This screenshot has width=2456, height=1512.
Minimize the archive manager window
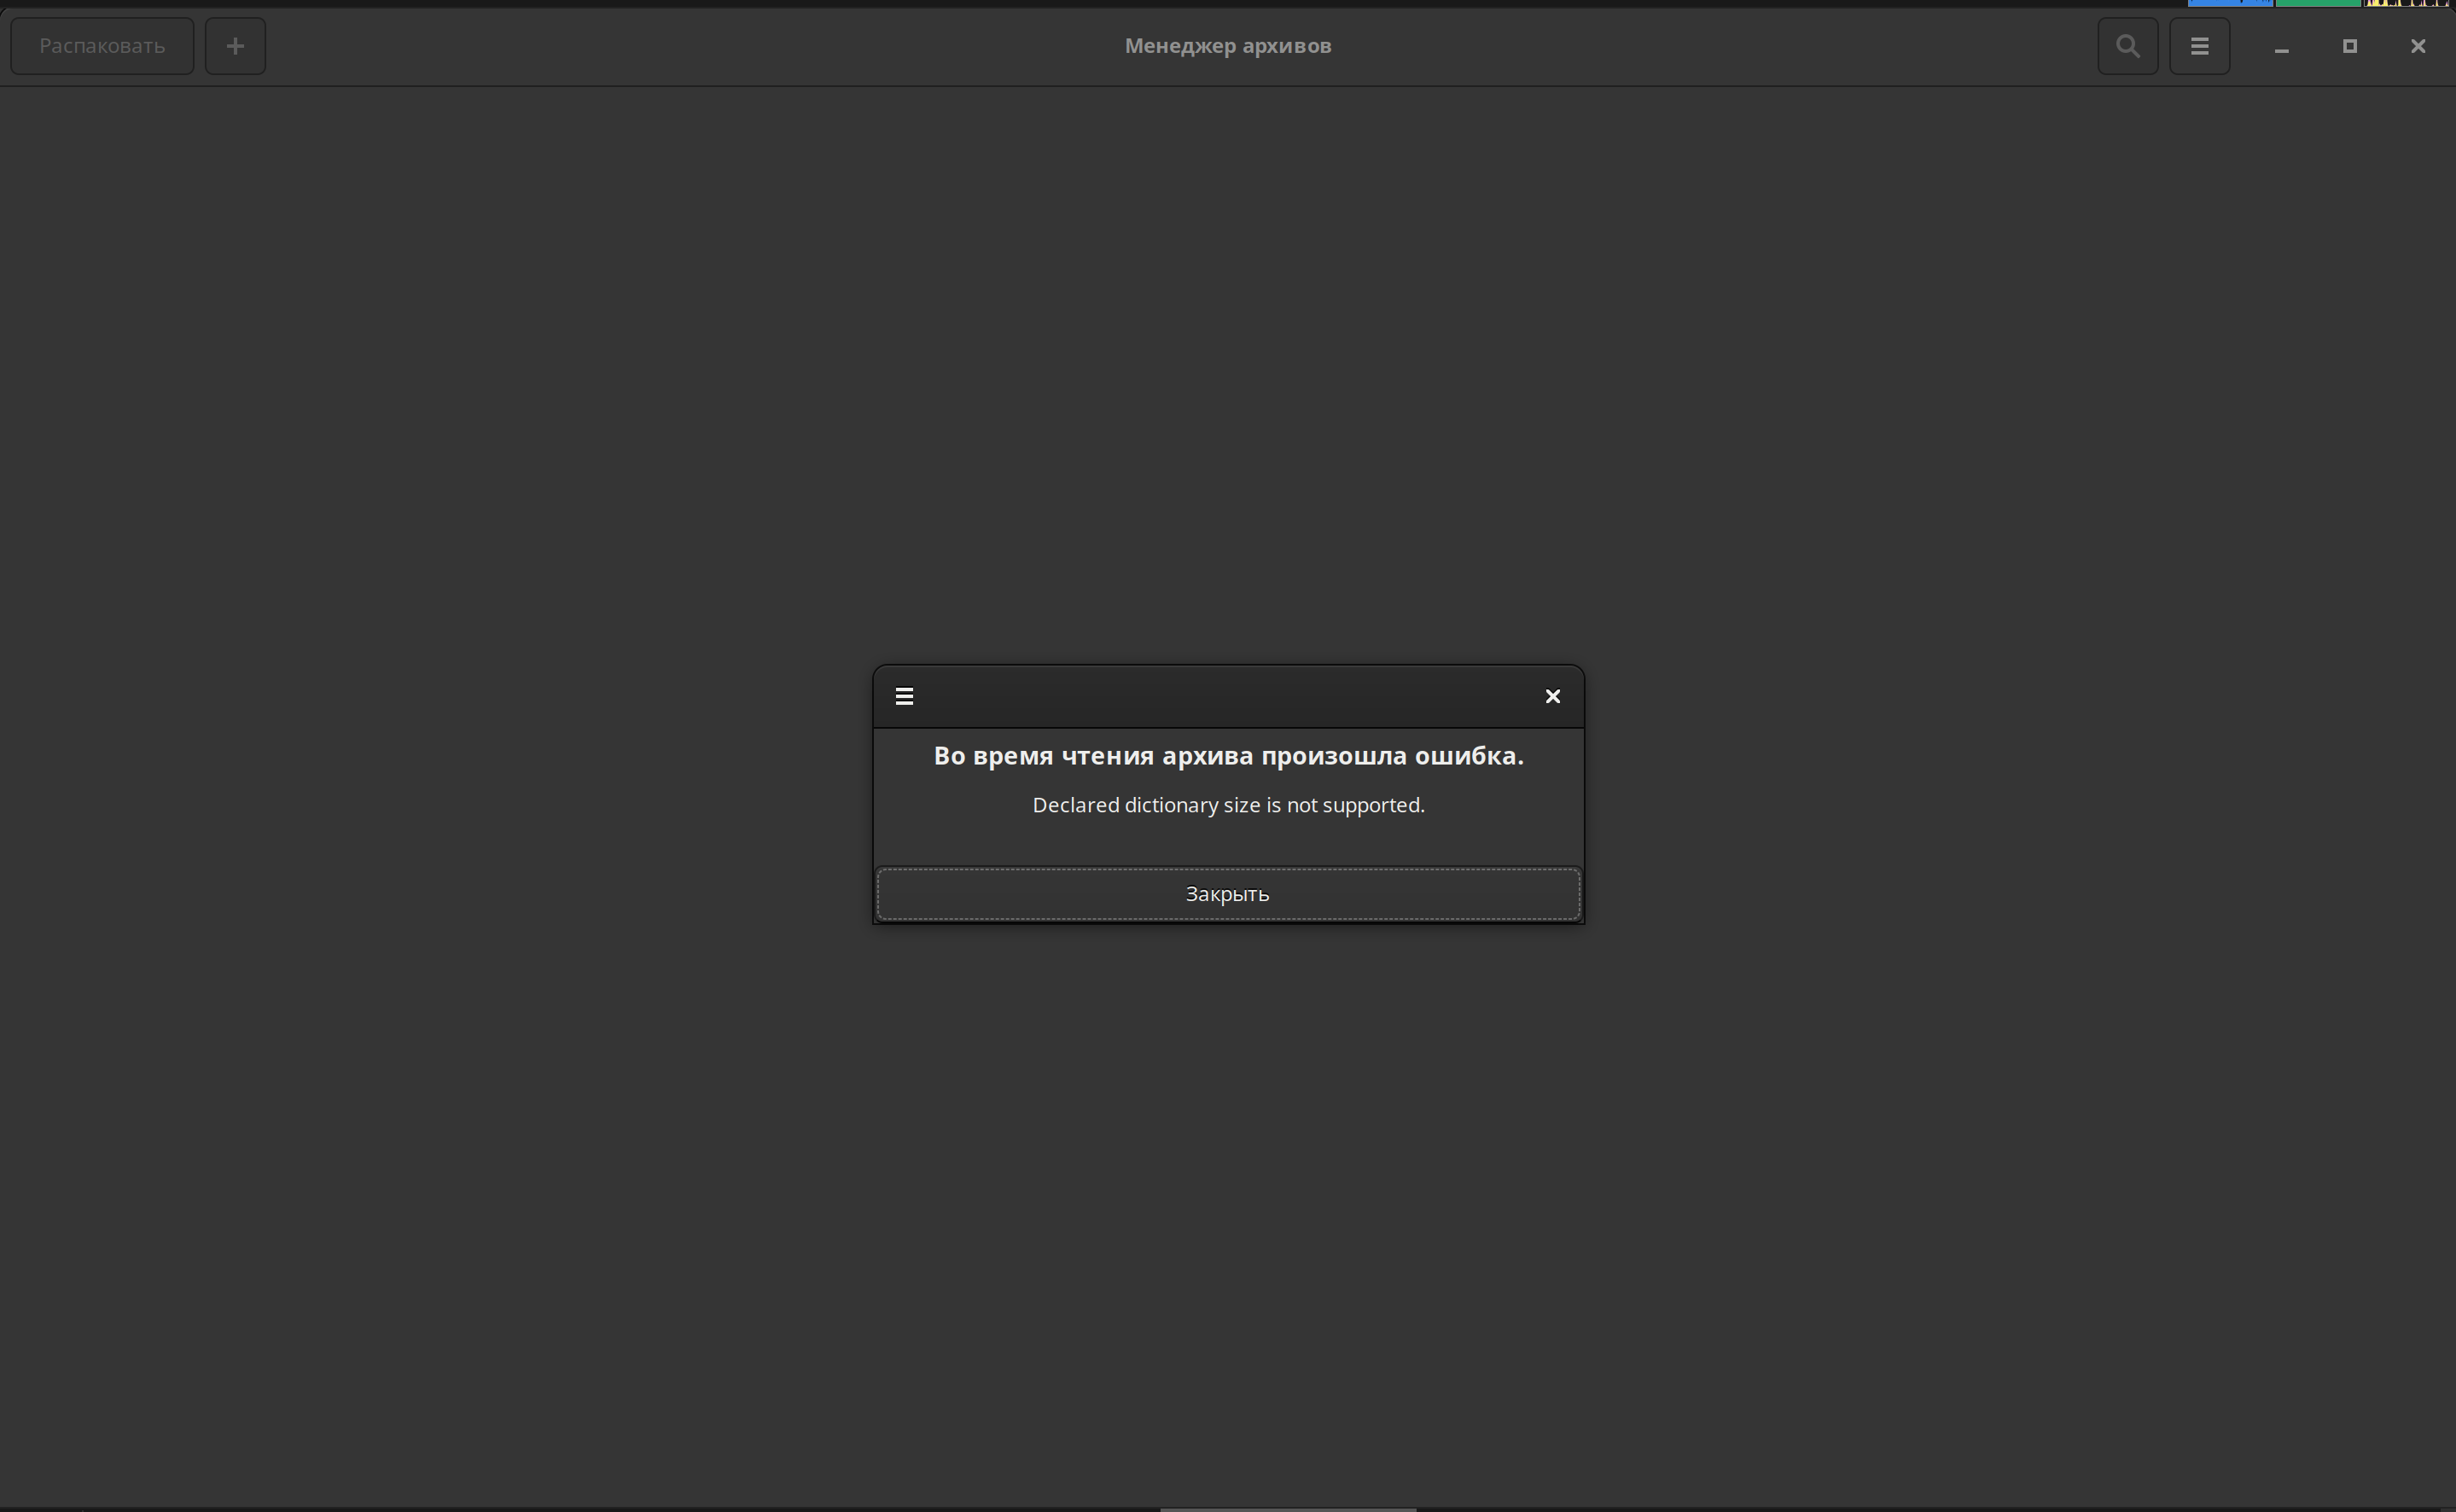pos(2281,47)
